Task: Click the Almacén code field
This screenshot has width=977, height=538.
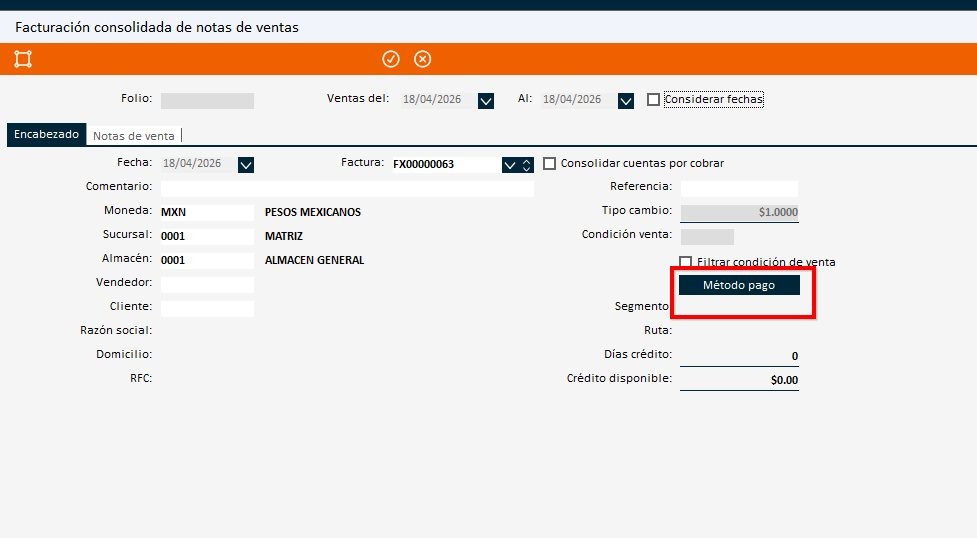Action: pyautogui.click(x=207, y=261)
